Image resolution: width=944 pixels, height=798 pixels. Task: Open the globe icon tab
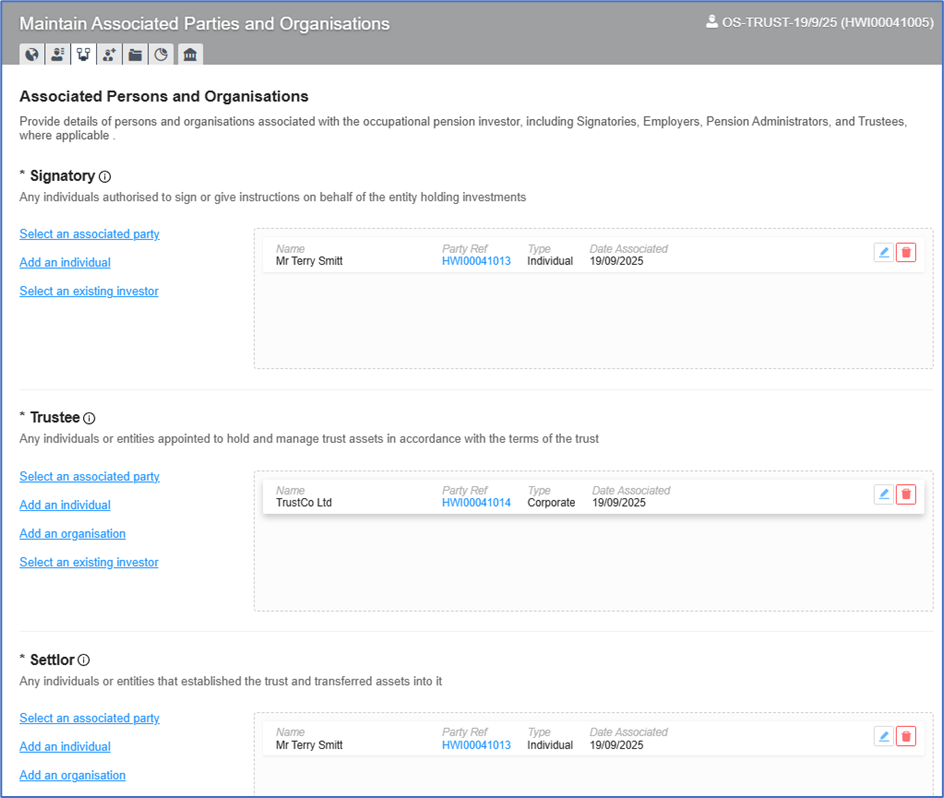(x=32, y=55)
